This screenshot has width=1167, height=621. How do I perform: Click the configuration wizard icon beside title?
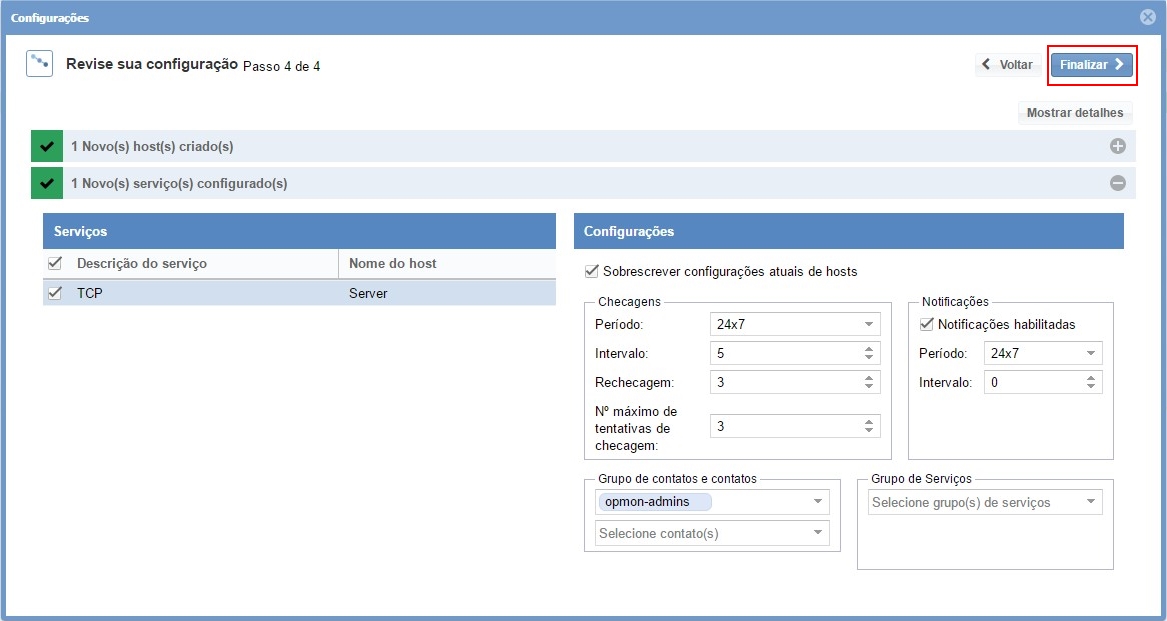(40, 63)
